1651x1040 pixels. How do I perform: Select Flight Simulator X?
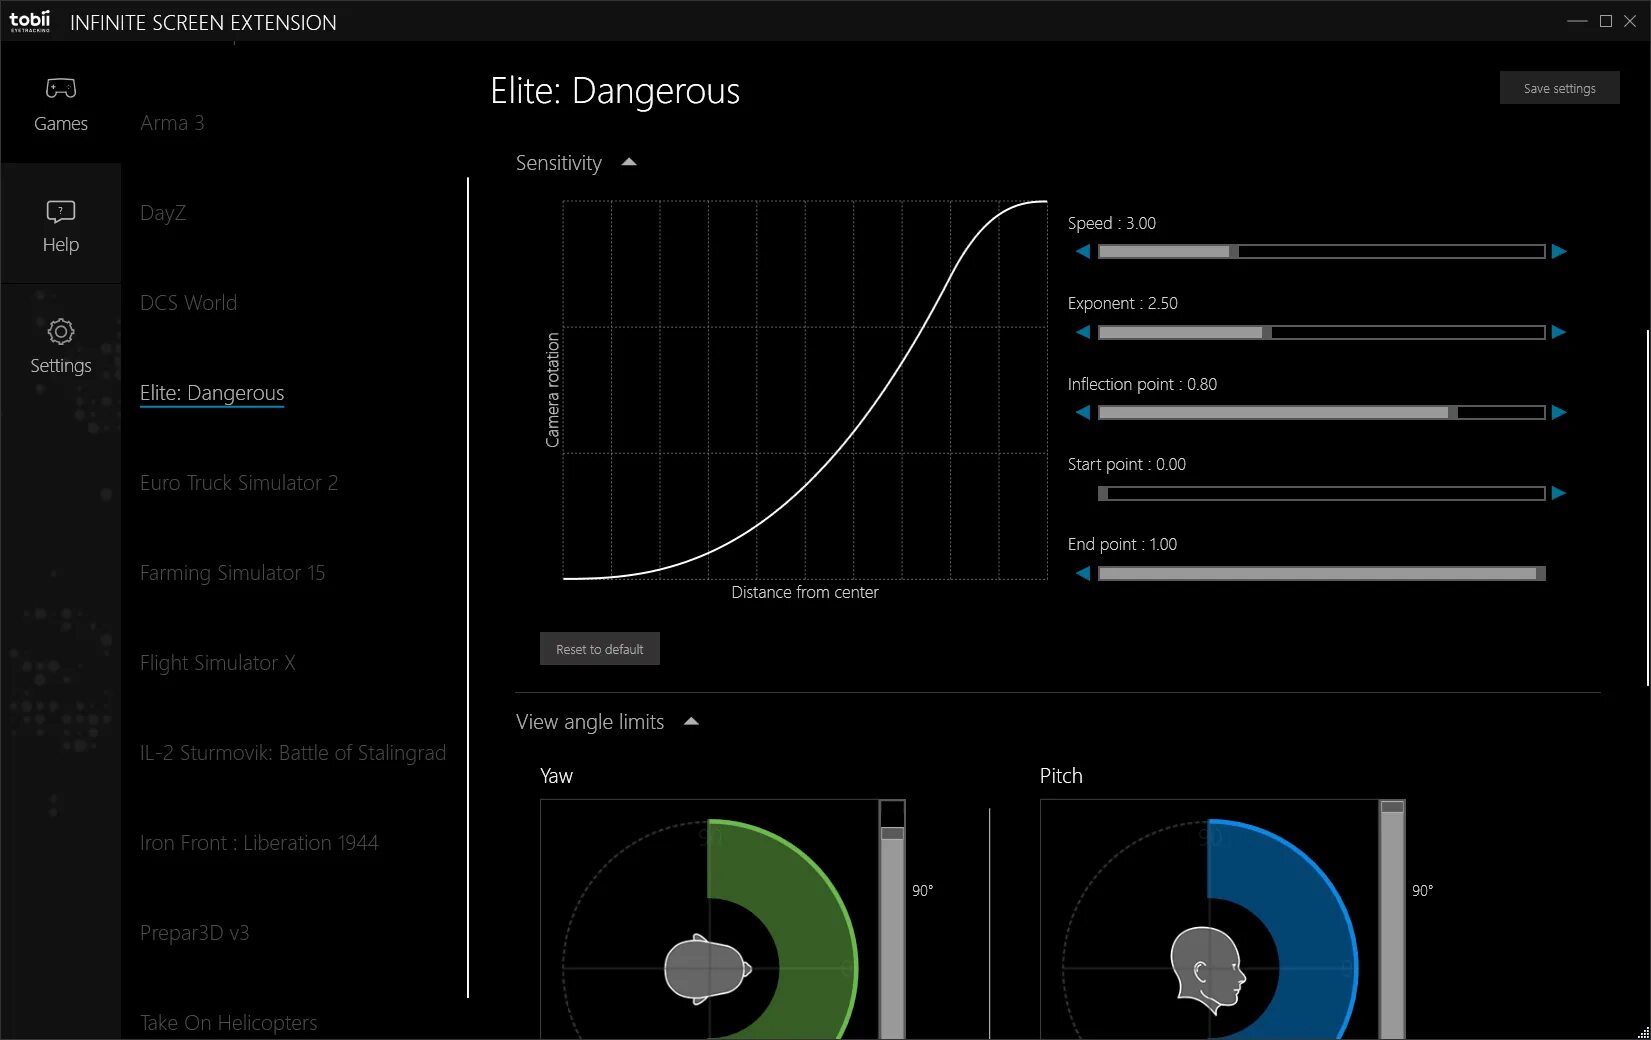[x=218, y=663]
